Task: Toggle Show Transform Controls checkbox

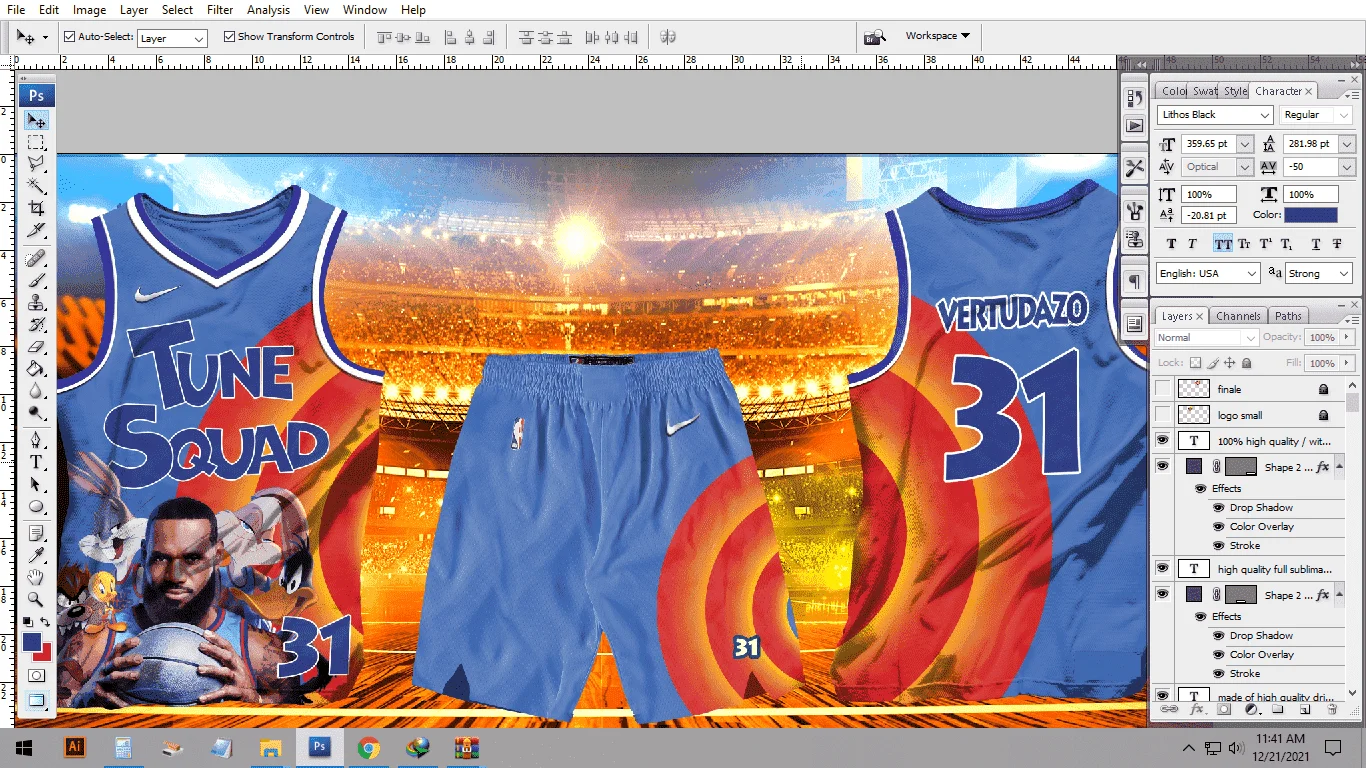Action: pos(229,37)
